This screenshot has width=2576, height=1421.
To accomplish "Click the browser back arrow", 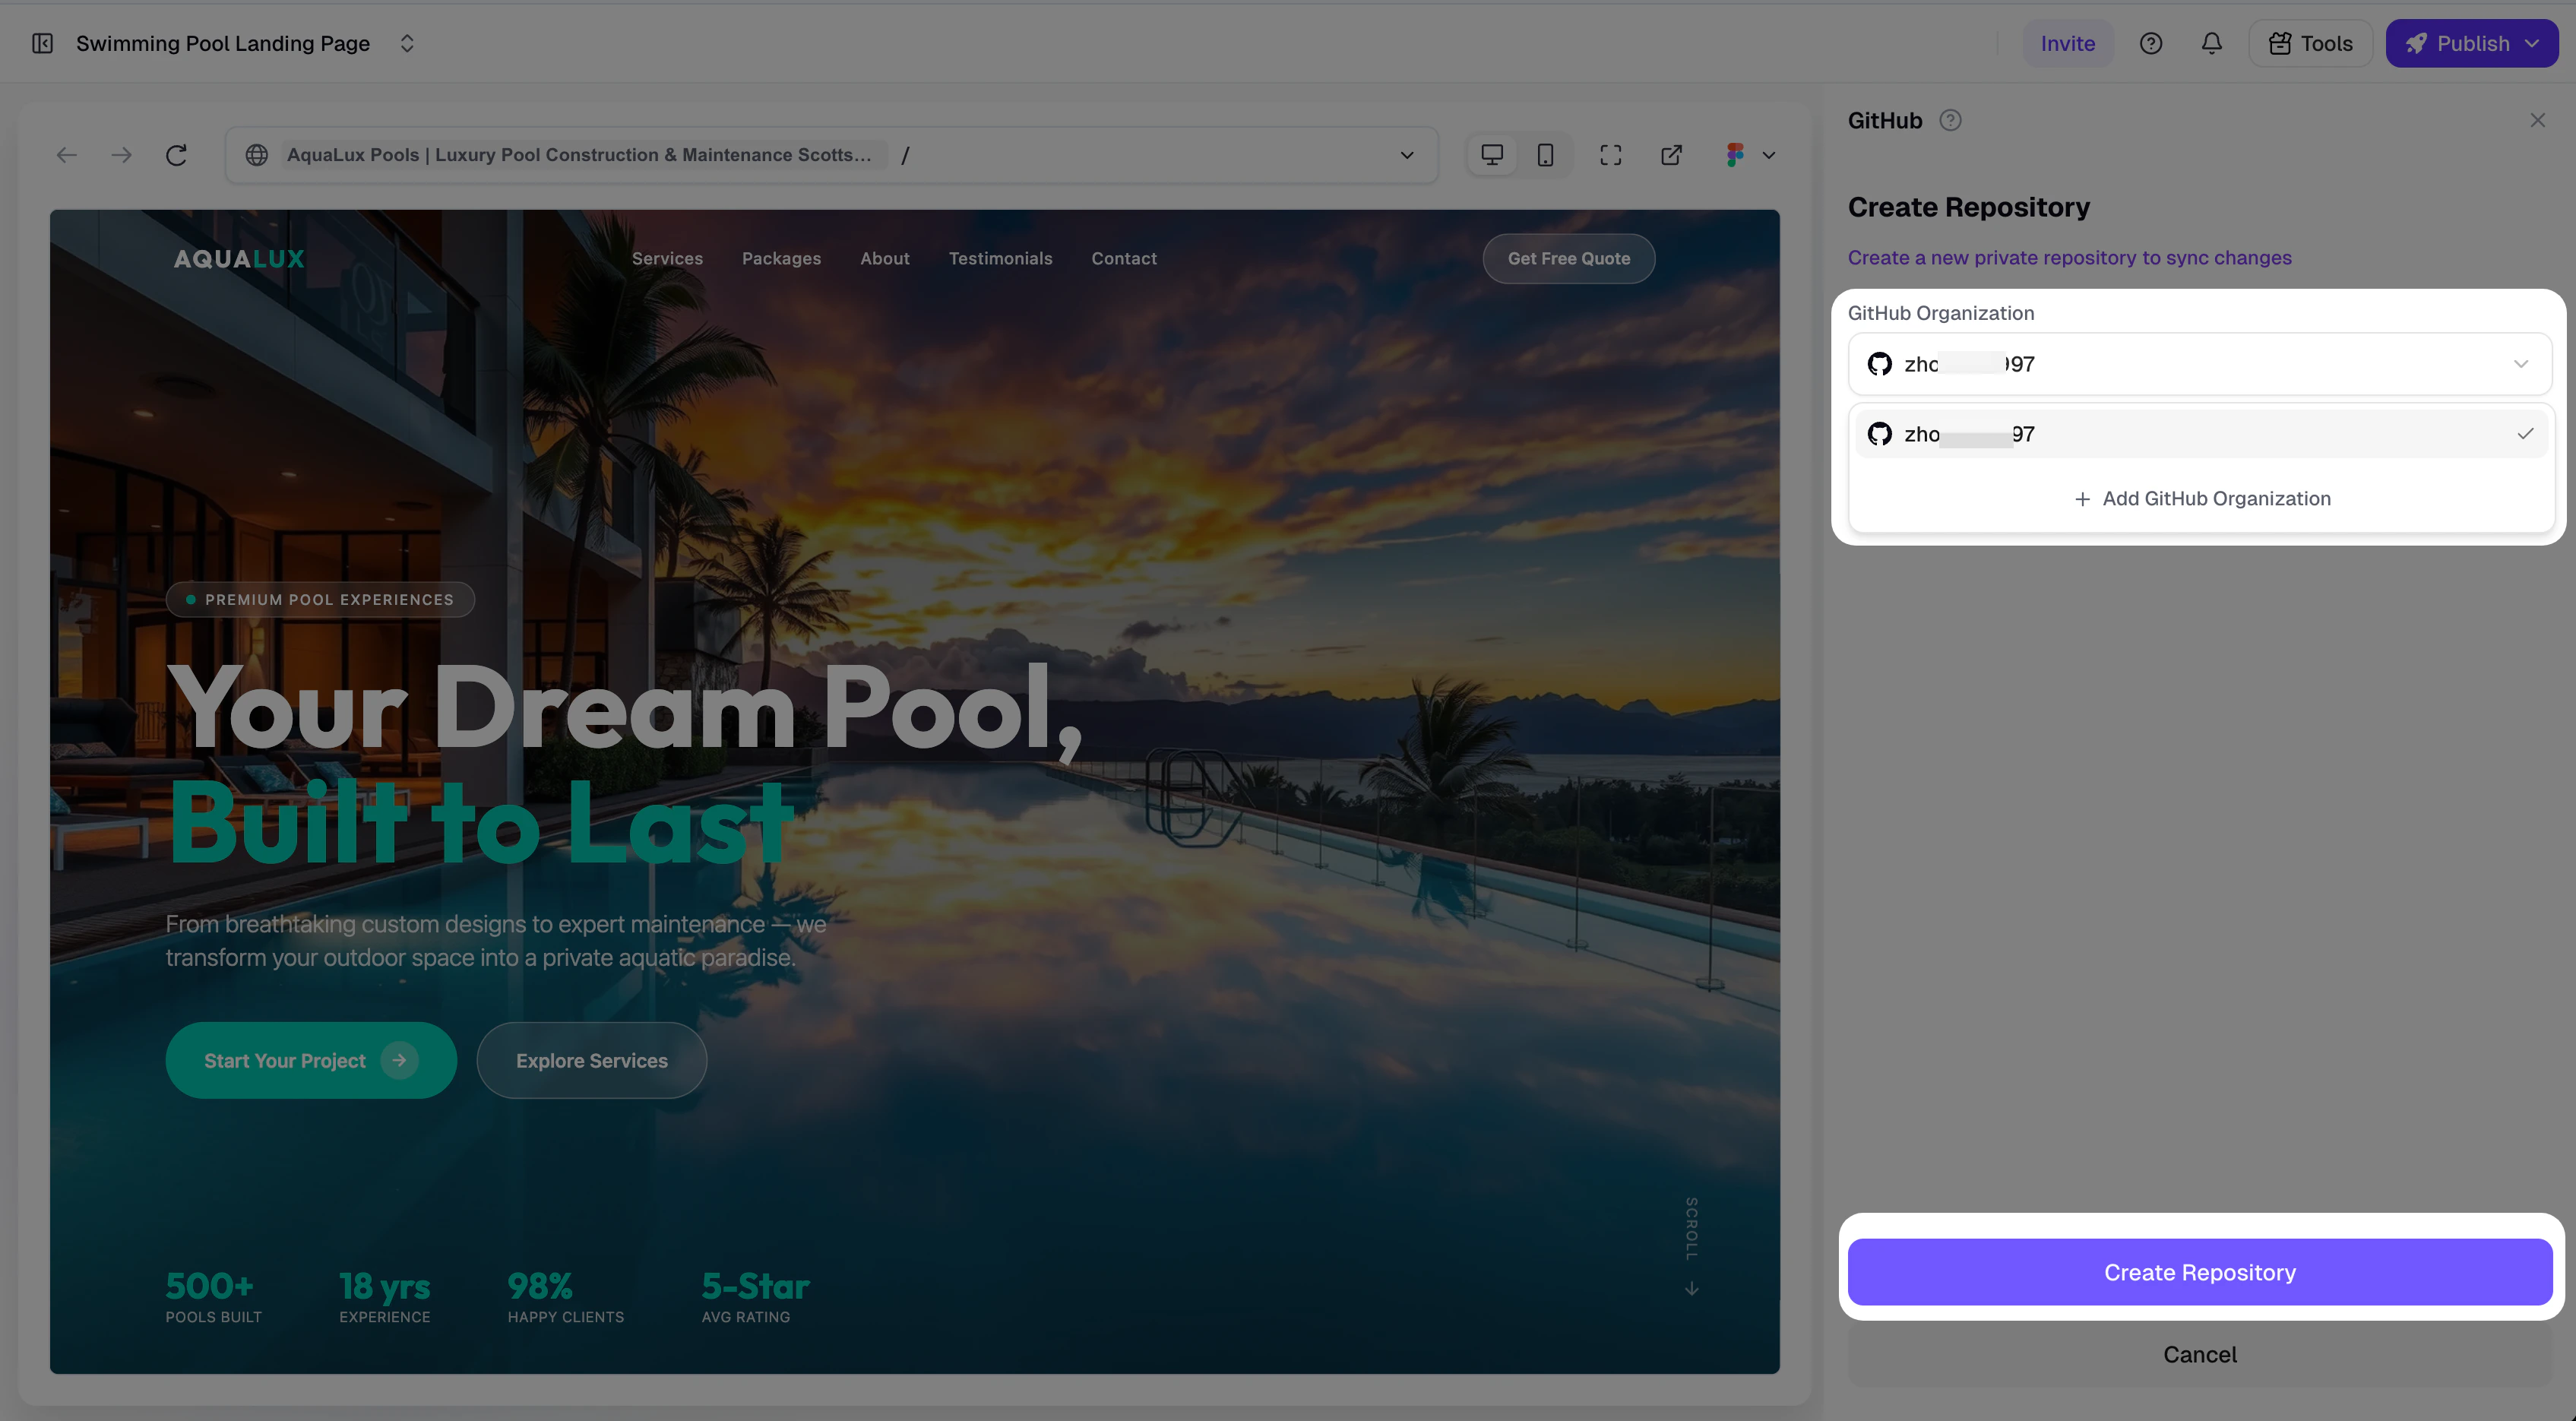I will click(x=67, y=155).
